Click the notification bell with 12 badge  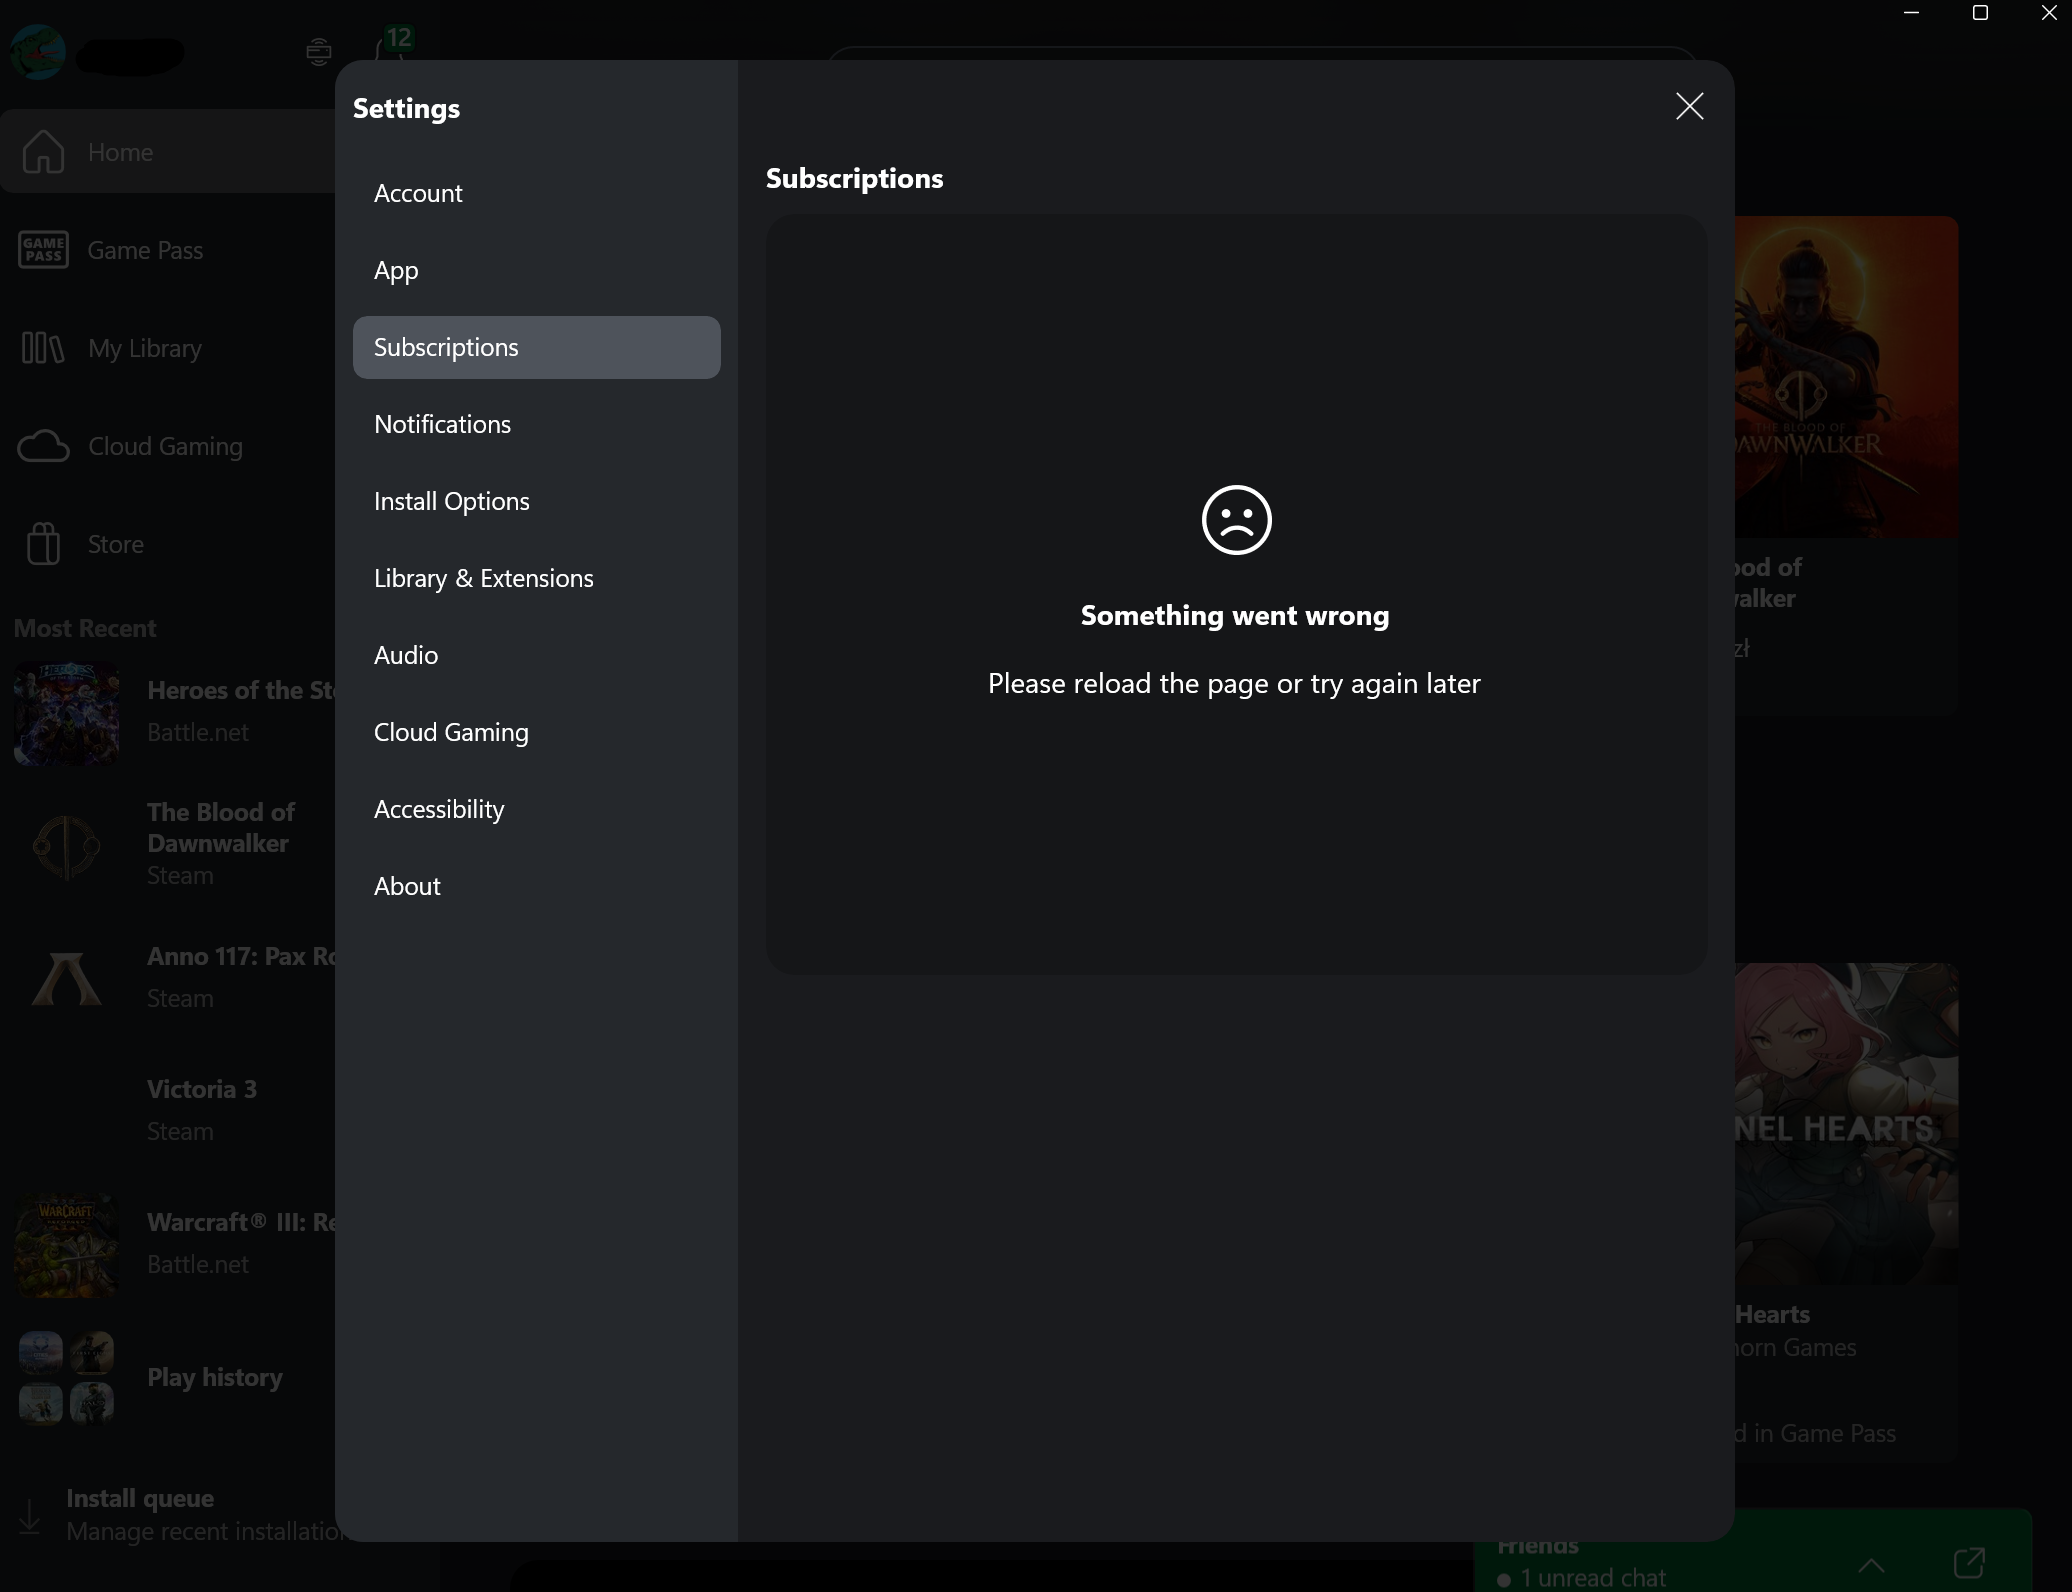[x=392, y=45]
